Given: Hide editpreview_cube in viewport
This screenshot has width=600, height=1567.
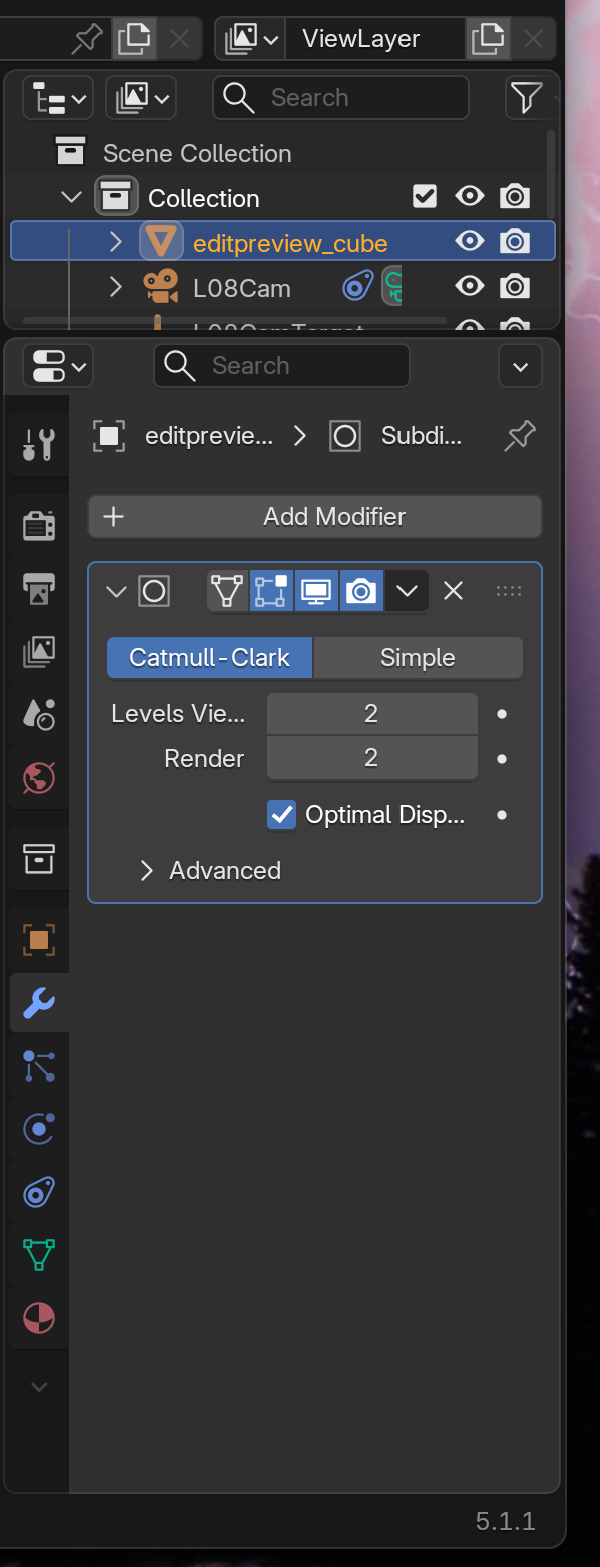Looking at the screenshot, I should (469, 241).
